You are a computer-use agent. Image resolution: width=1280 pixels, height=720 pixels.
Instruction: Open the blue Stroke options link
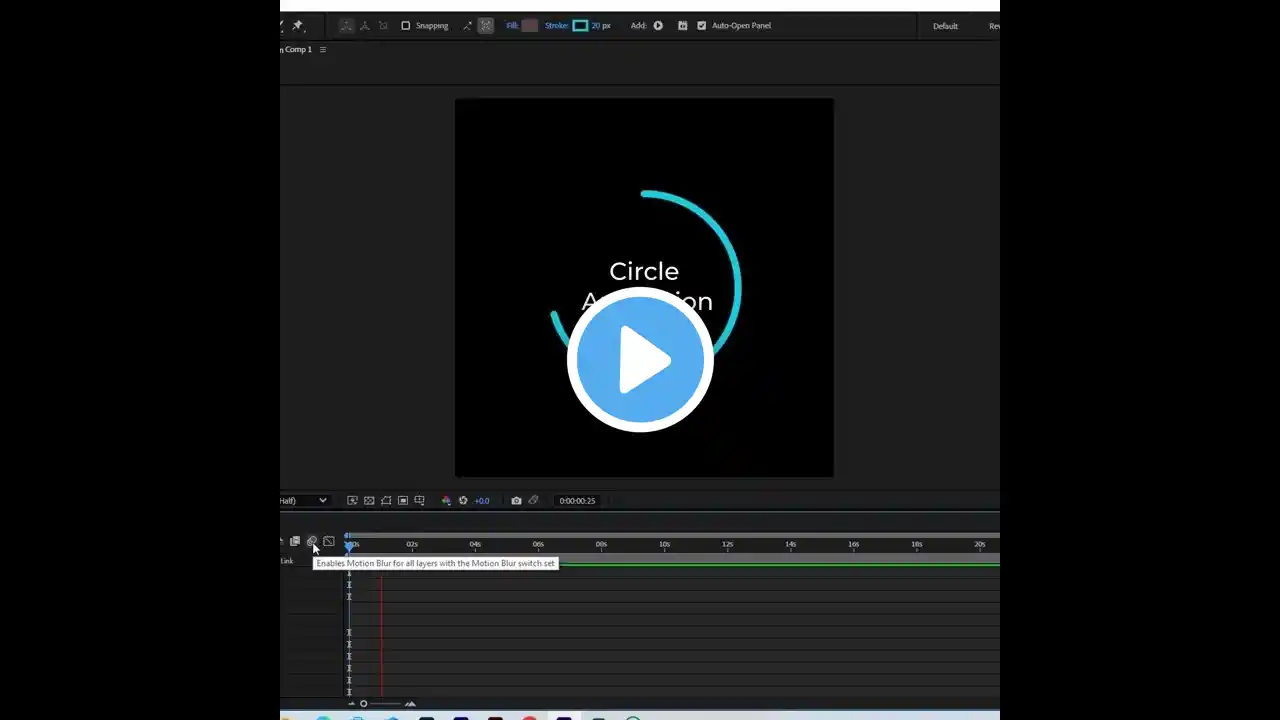click(556, 26)
